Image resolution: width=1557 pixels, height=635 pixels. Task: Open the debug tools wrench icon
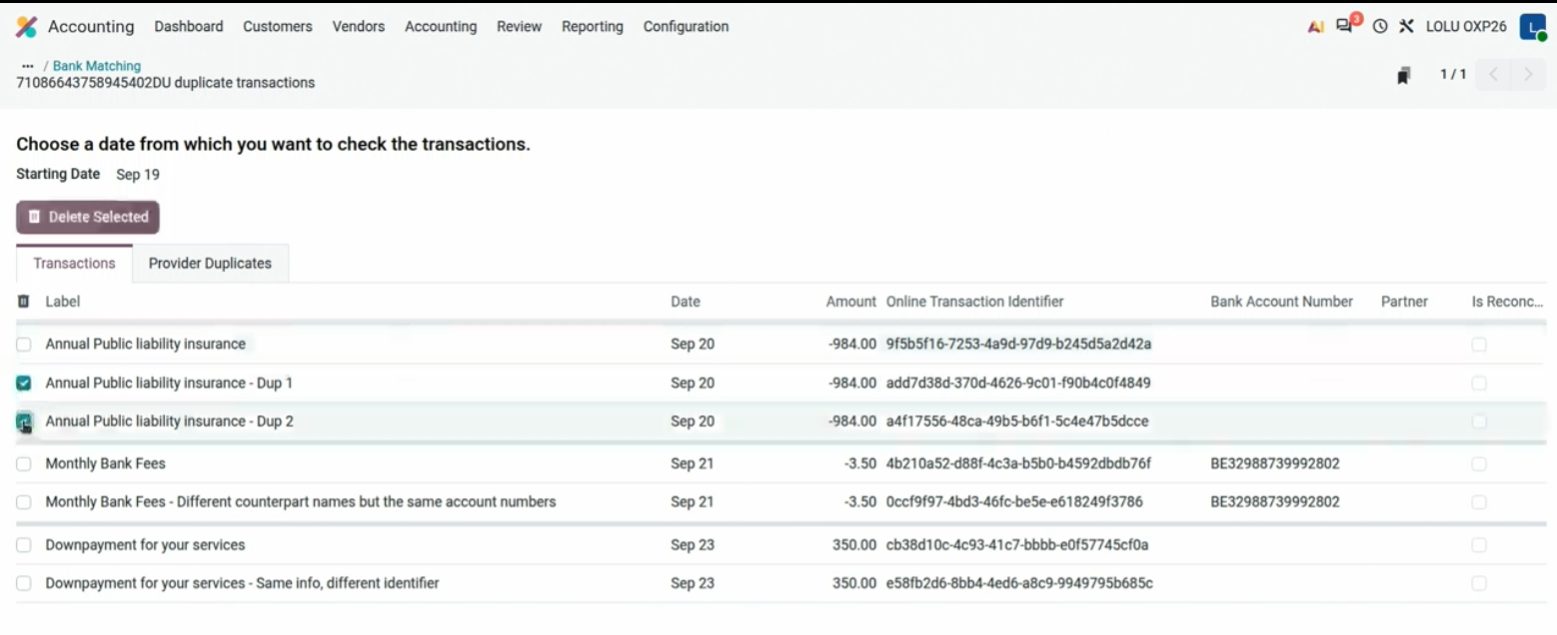1406,27
